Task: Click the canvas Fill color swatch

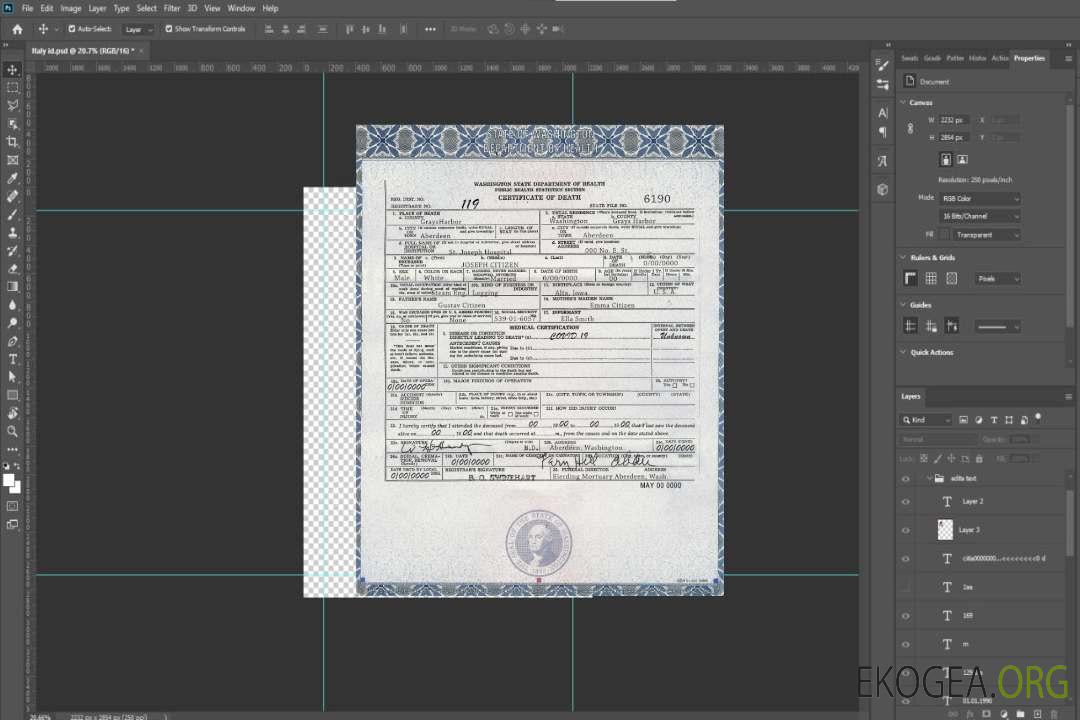Action: (x=945, y=235)
